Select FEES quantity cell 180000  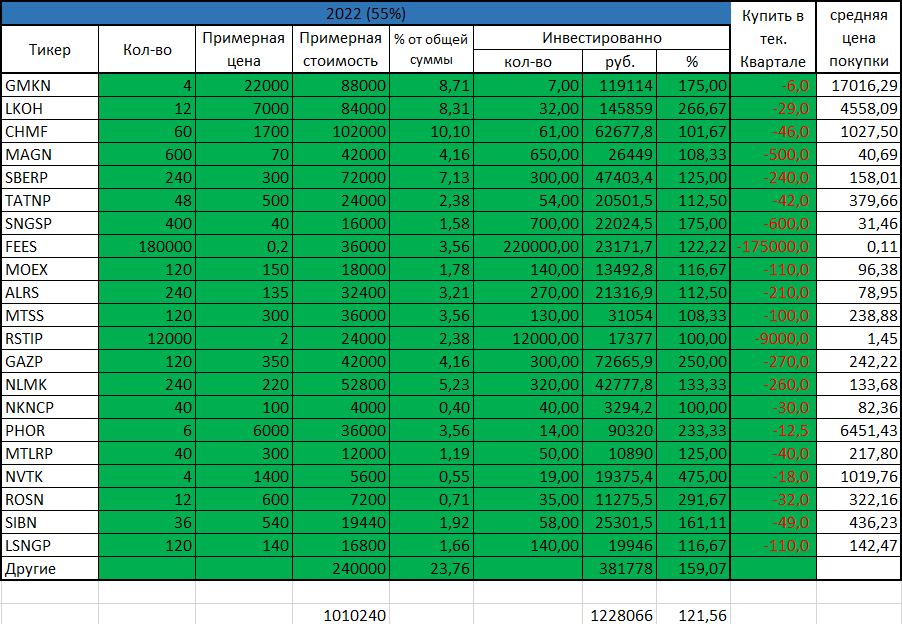coord(147,247)
